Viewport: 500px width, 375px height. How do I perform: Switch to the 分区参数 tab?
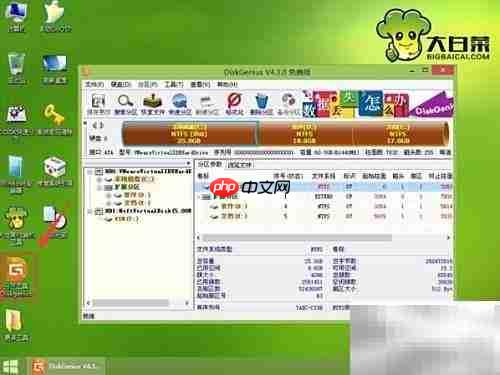point(210,164)
